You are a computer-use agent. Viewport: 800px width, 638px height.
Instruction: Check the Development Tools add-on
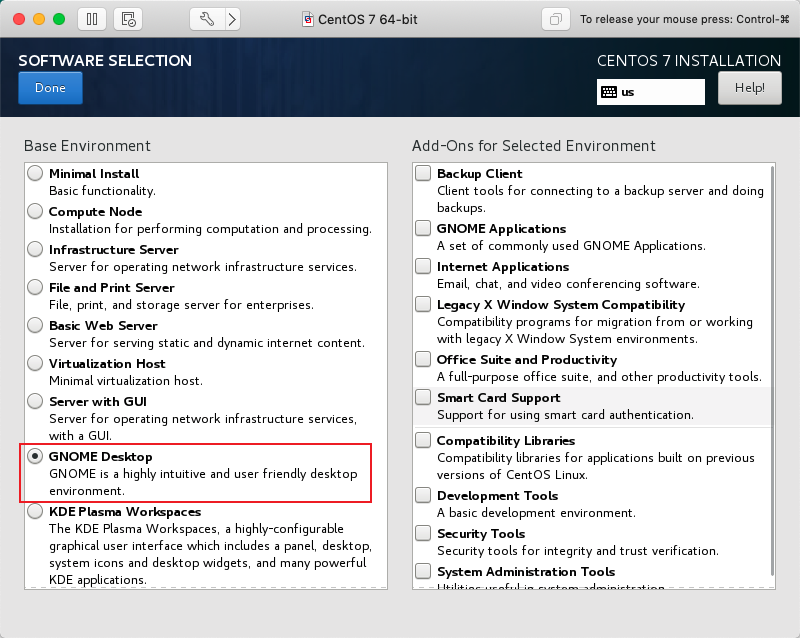[423, 495]
